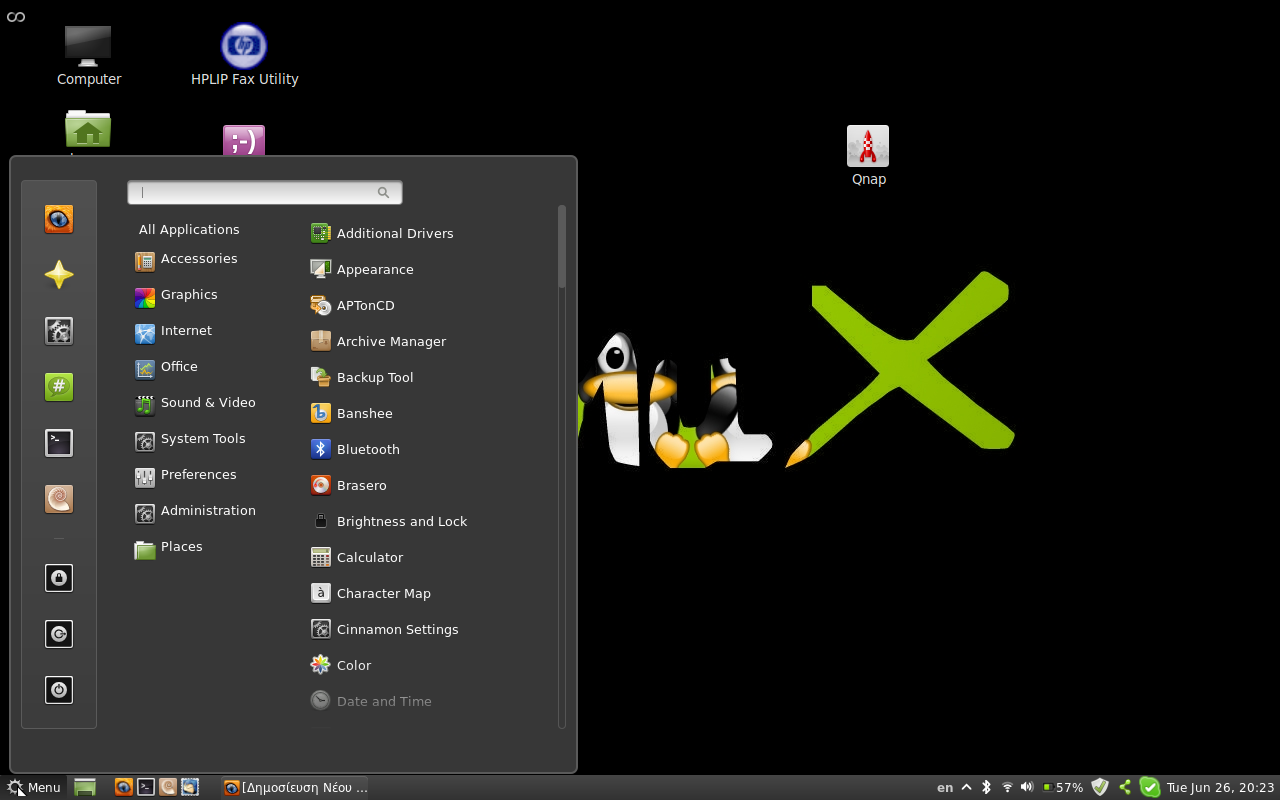Open the Qnap desktop launcher
The width and height of the screenshot is (1280, 800).
[868, 156]
